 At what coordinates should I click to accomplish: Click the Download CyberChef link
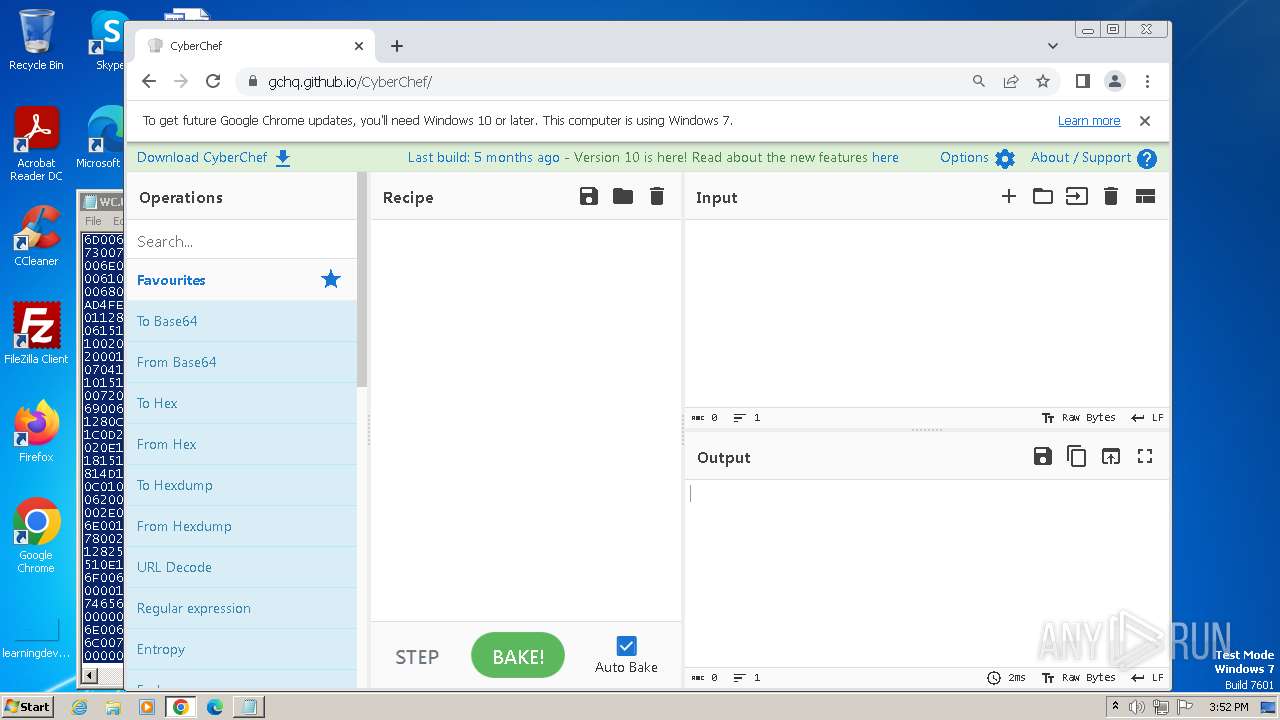coord(202,157)
